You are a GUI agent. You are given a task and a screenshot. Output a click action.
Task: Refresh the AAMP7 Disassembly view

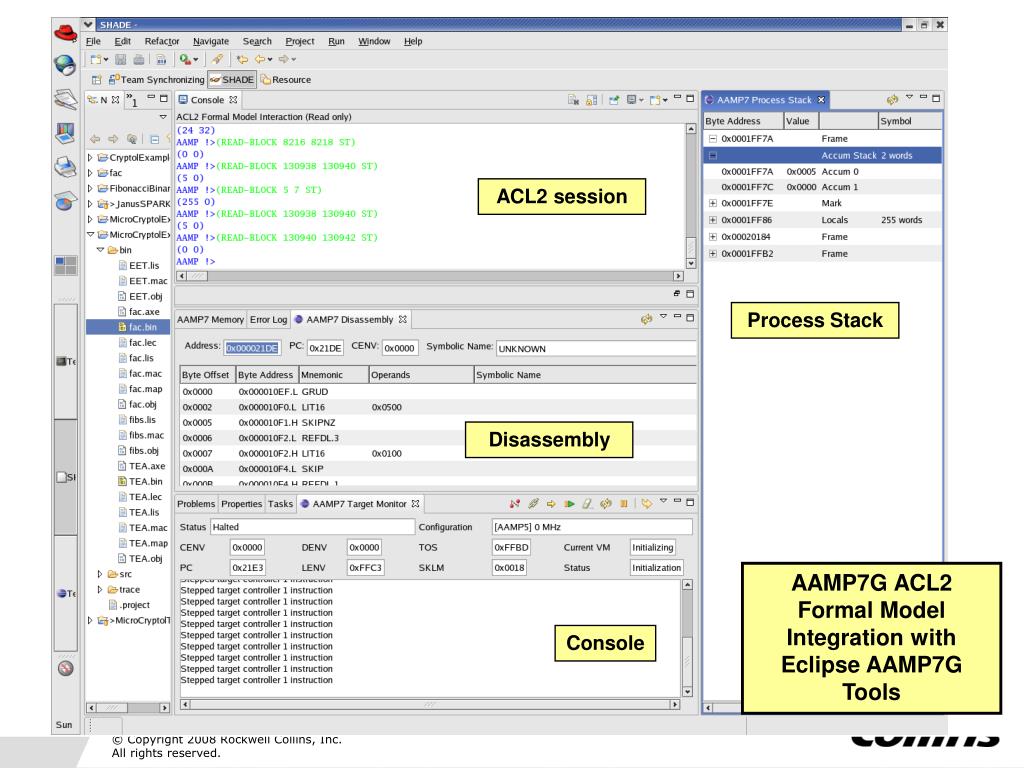click(647, 319)
